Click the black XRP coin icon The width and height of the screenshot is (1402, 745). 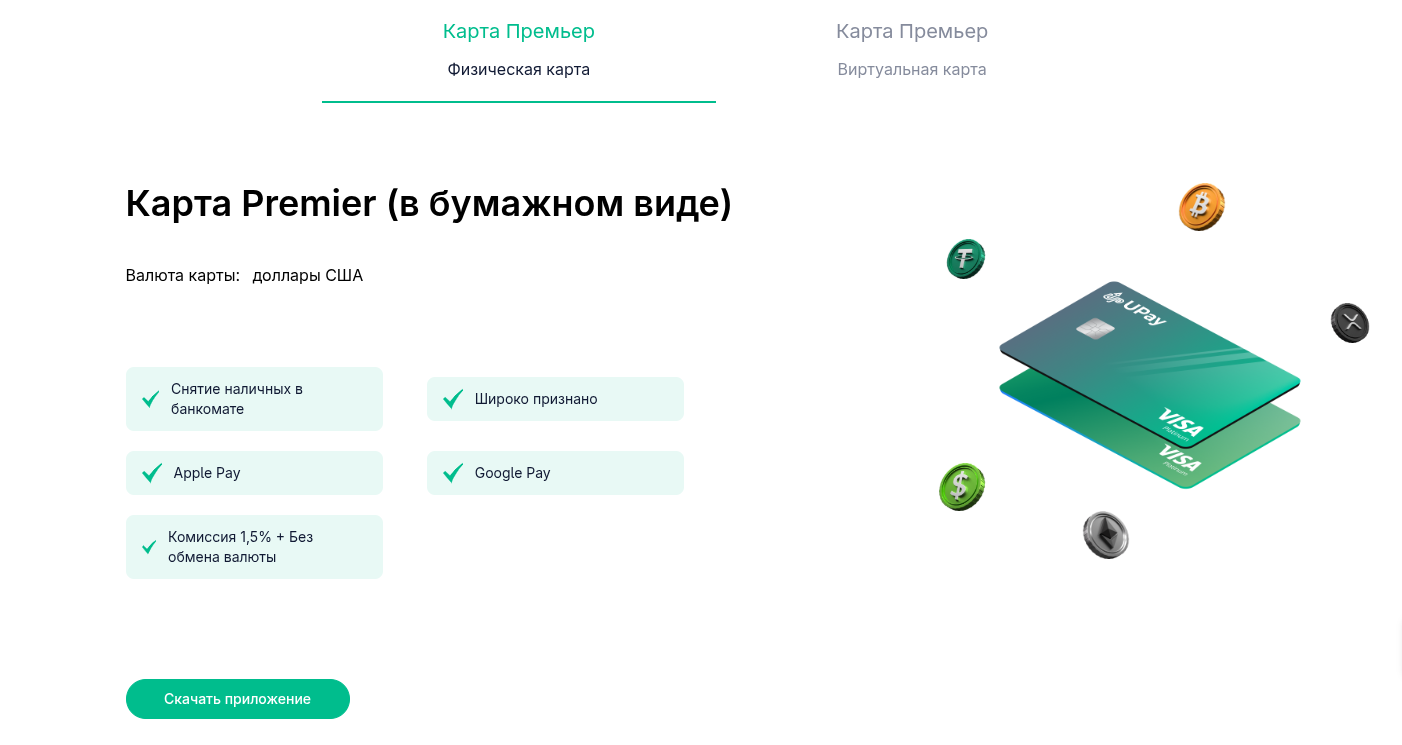point(1349,323)
